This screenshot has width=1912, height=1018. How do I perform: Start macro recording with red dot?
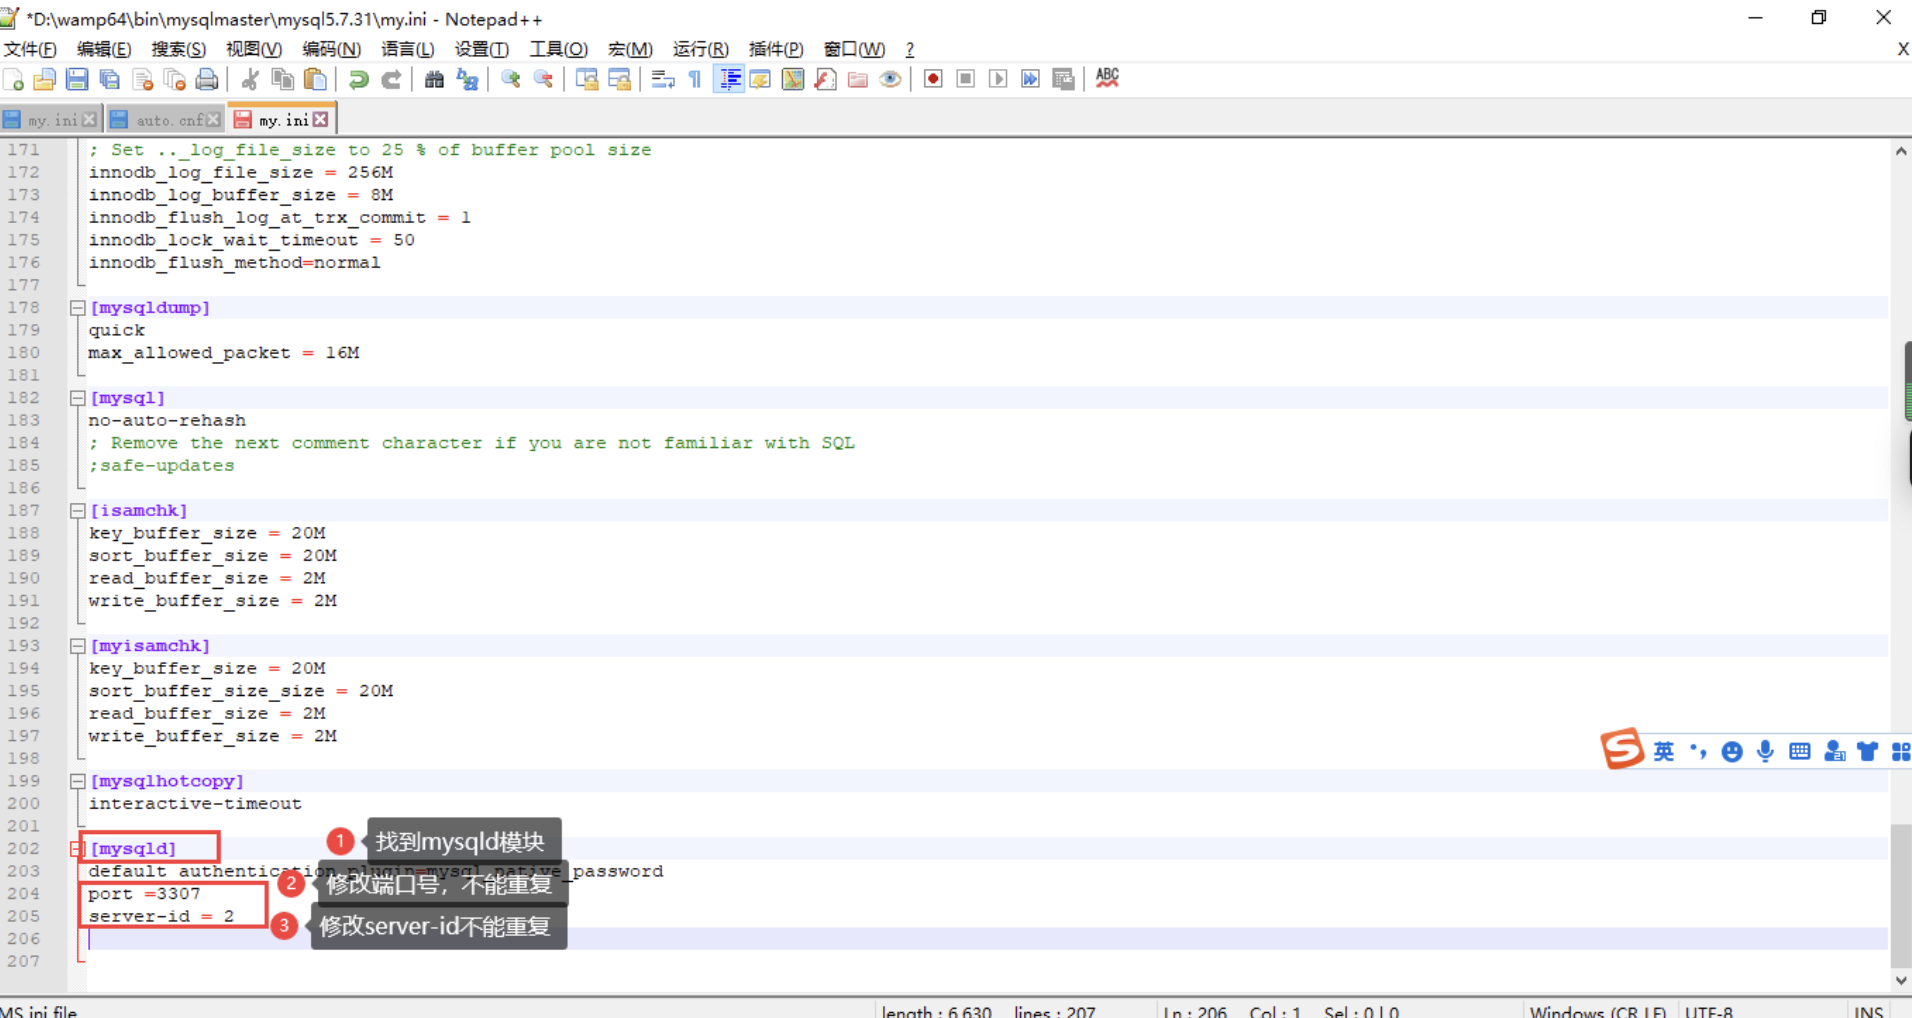pos(933,79)
